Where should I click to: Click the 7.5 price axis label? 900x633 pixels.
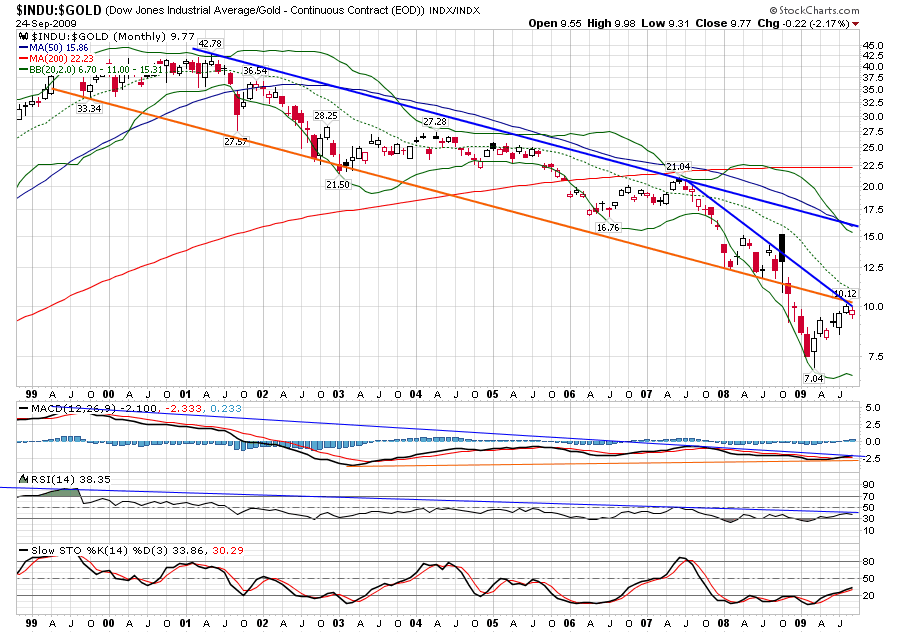pos(875,356)
